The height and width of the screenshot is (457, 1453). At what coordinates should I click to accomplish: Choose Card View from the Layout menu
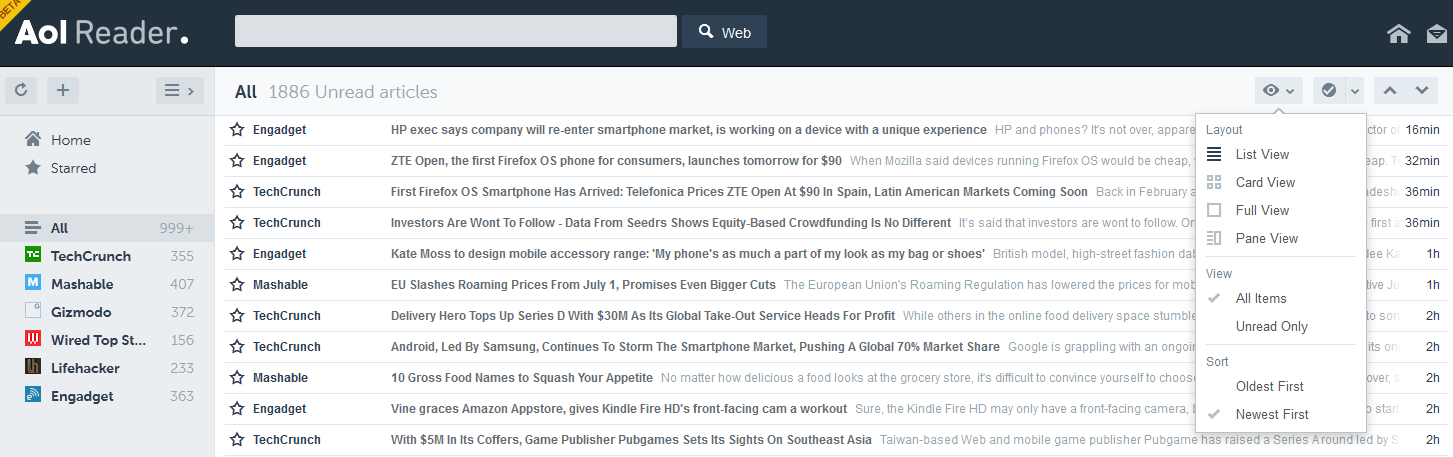(x=1265, y=182)
